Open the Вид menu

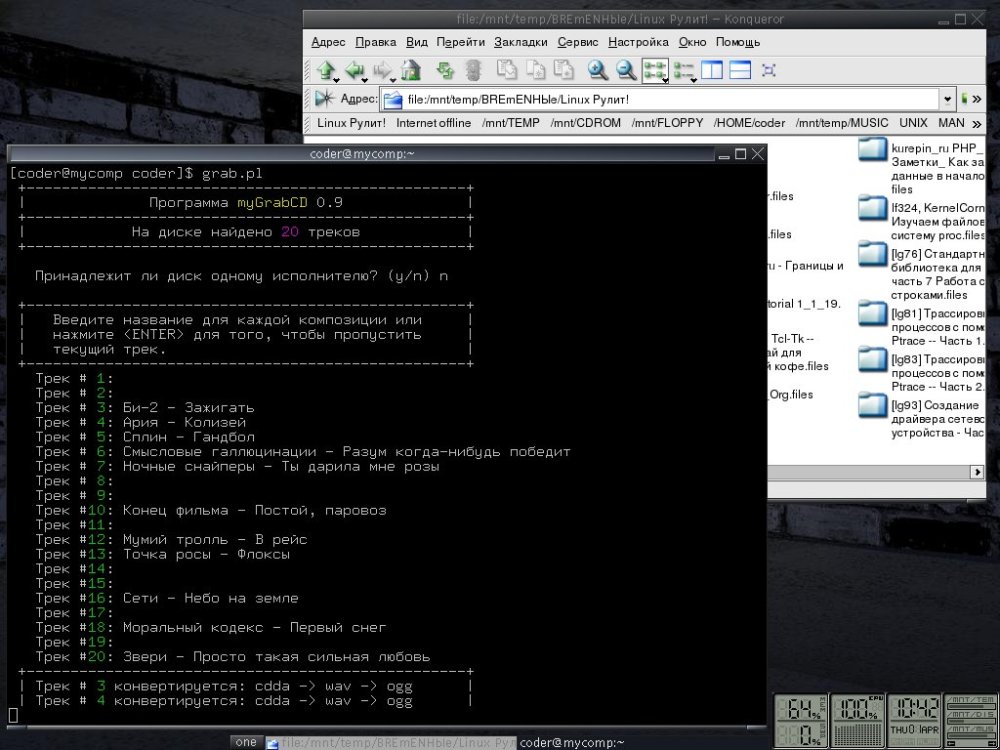coord(416,42)
